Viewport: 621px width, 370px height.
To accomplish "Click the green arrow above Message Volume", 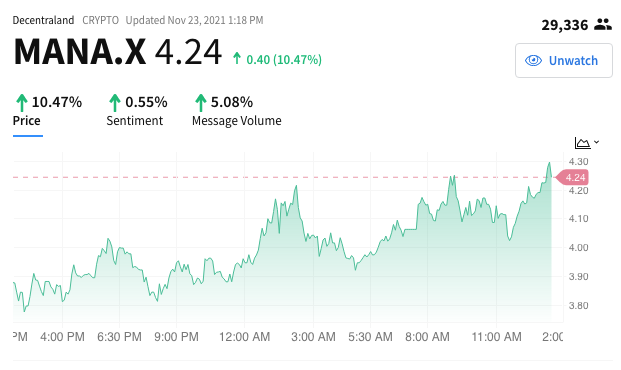I will (x=201, y=103).
